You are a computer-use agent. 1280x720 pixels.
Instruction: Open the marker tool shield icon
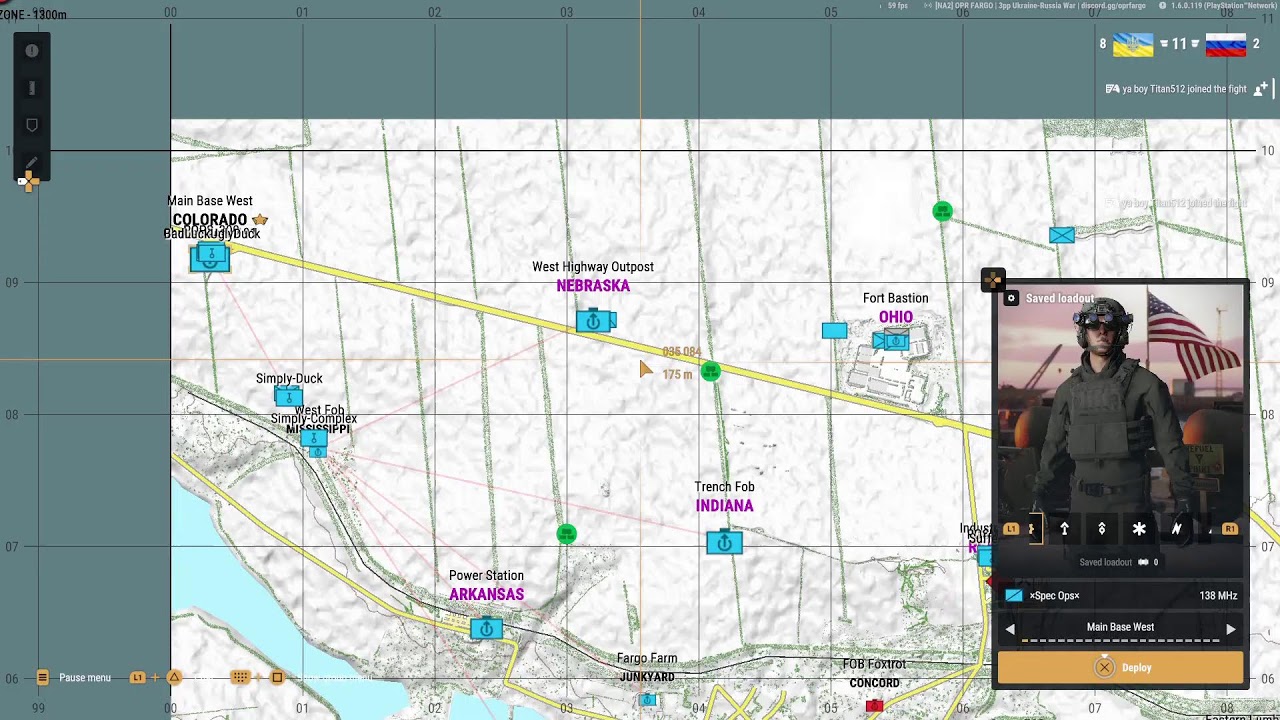click(32, 125)
